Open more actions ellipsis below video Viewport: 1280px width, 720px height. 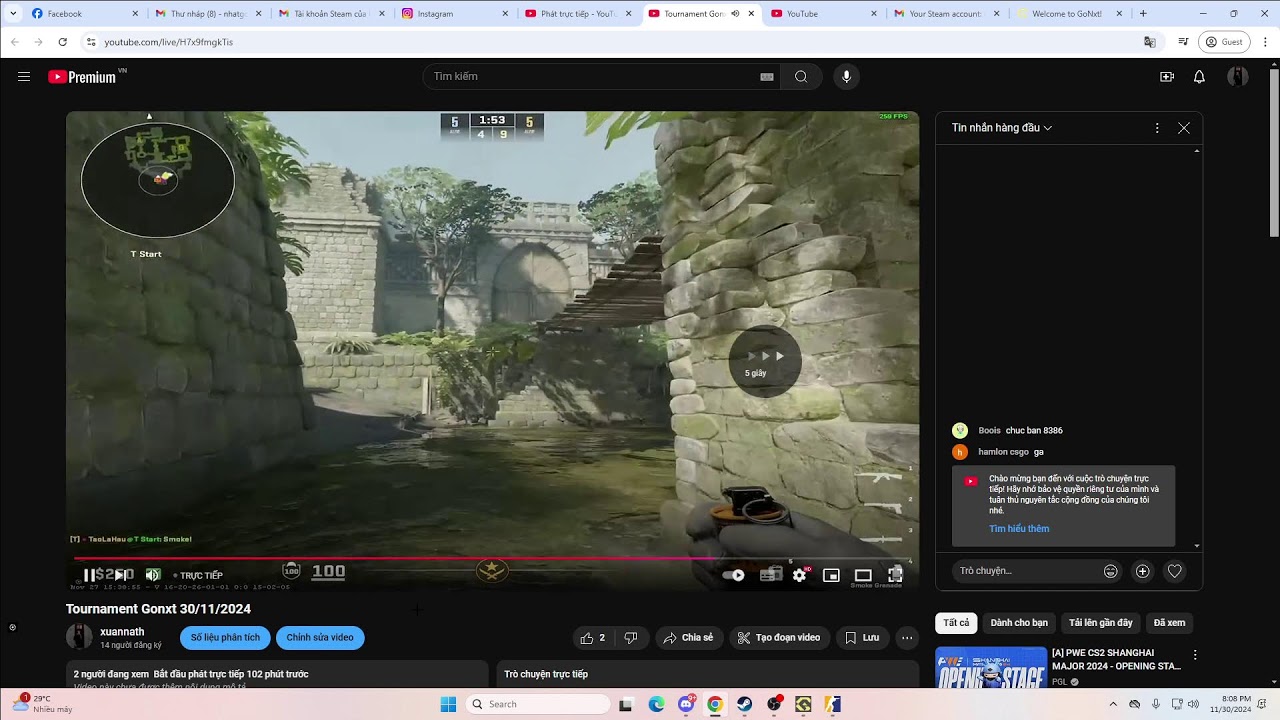coord(907,638)
